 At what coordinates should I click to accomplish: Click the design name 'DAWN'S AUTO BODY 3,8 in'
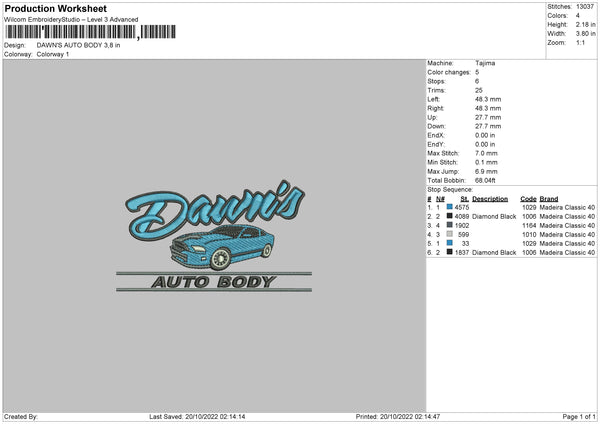click(x=78, y=45)
